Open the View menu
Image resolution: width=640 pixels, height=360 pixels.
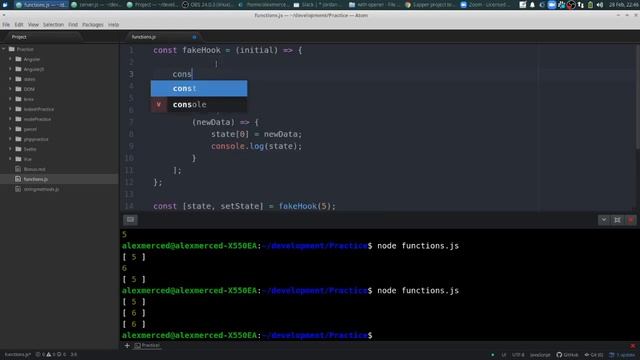(x=33, y=25)
